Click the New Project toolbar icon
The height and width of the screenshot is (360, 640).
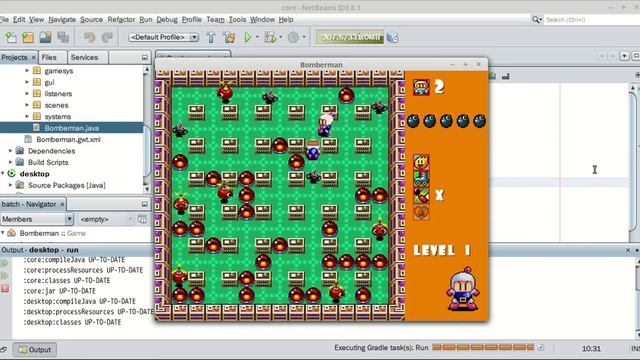tap(28, 38)
